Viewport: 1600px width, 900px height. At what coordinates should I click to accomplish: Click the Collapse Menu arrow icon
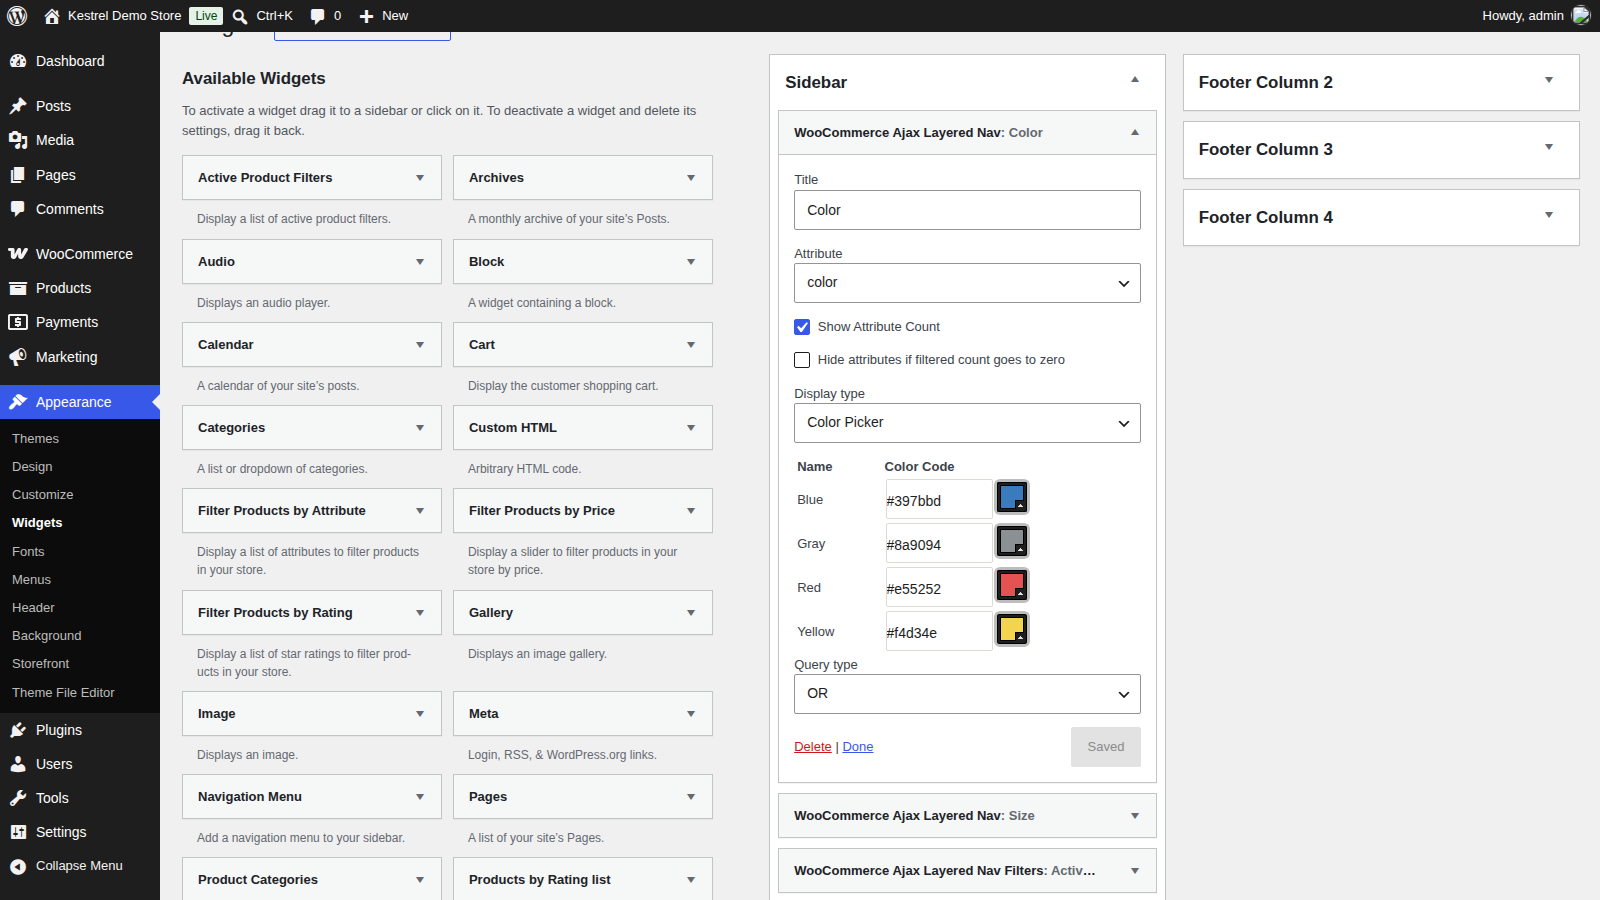pos(18,866)
